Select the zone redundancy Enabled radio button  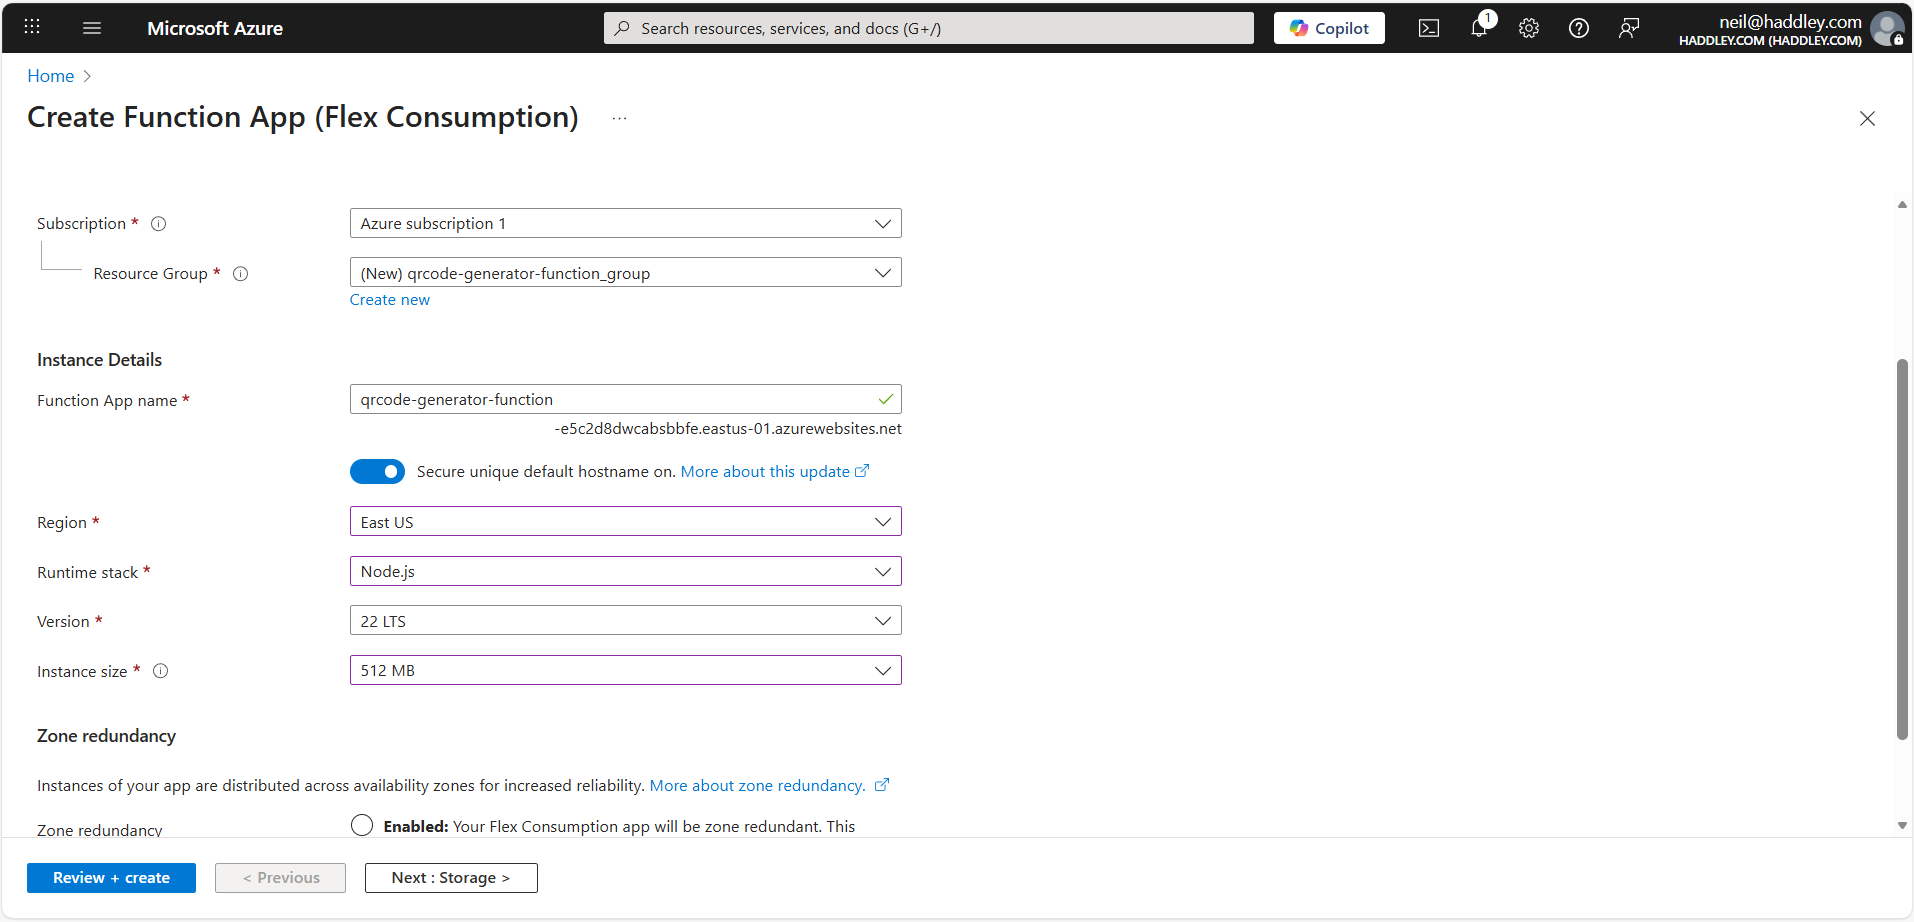362,825
